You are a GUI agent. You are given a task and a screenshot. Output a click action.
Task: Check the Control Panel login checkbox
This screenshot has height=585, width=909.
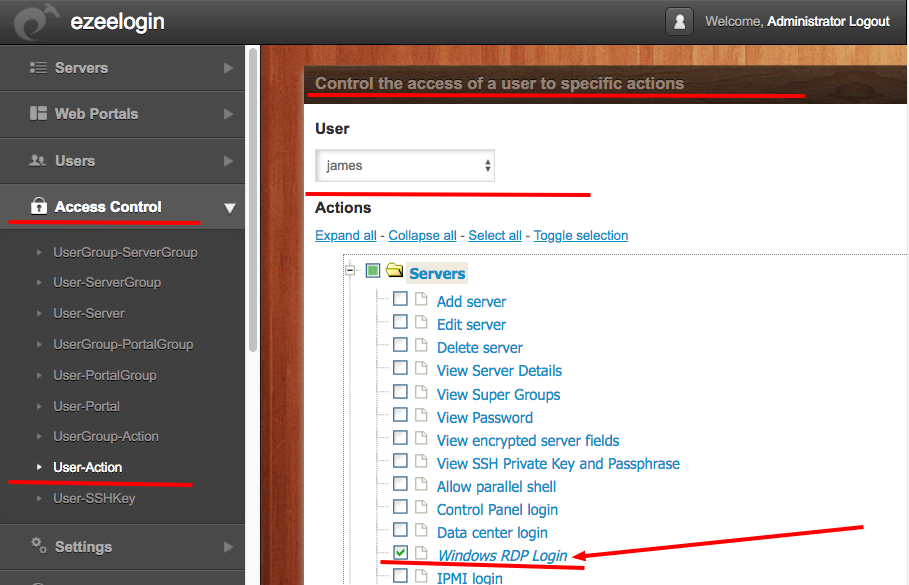click(400, 507)
